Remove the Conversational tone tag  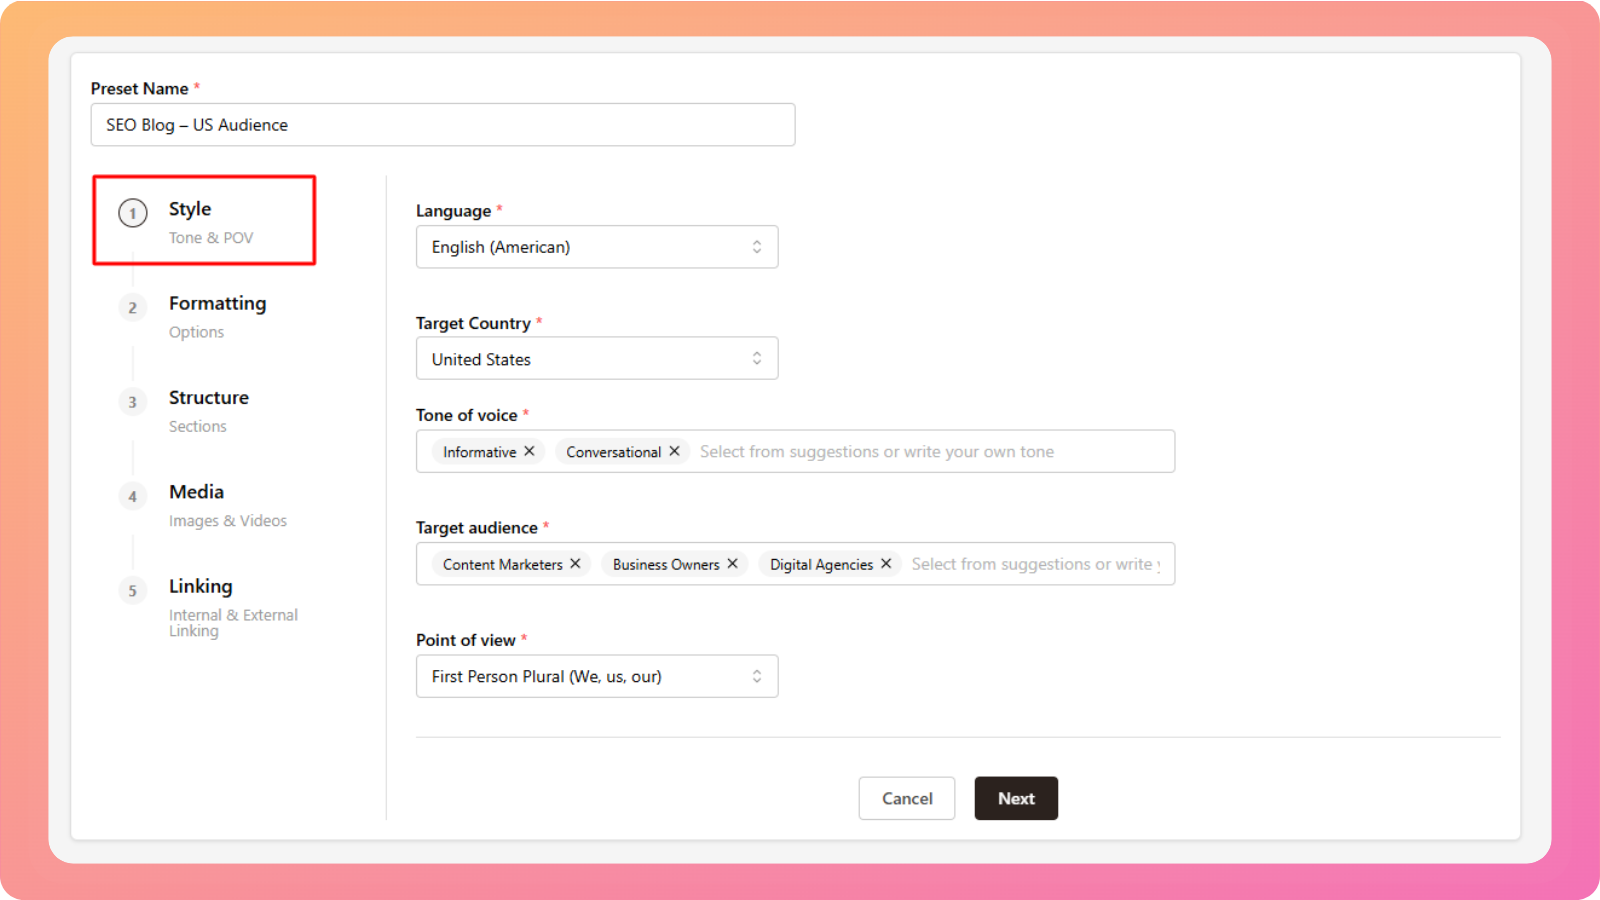[674, 451]
